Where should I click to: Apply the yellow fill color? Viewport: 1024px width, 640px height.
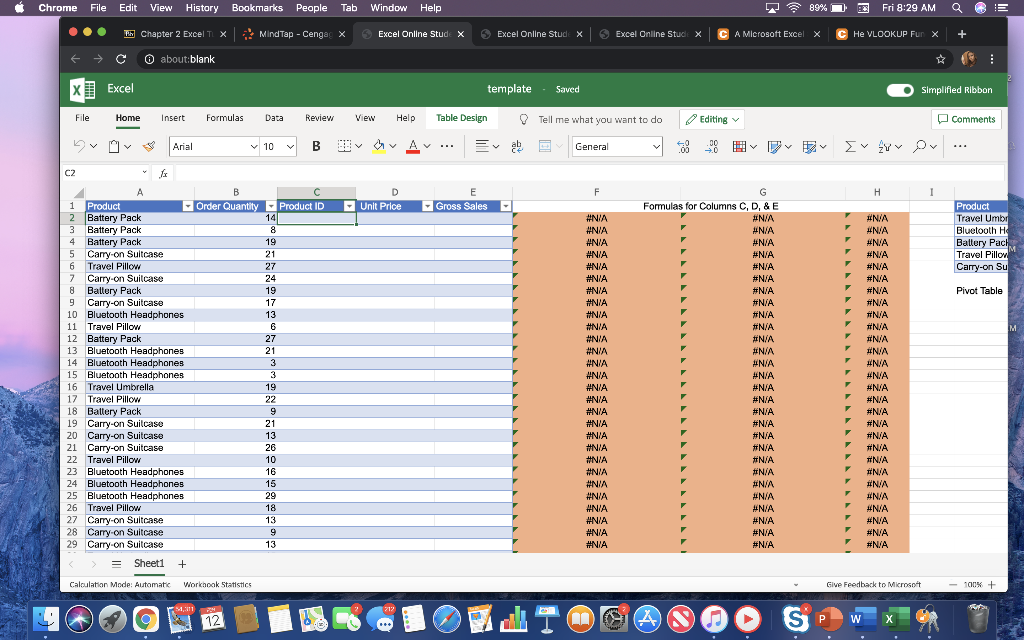click(377, 146)
